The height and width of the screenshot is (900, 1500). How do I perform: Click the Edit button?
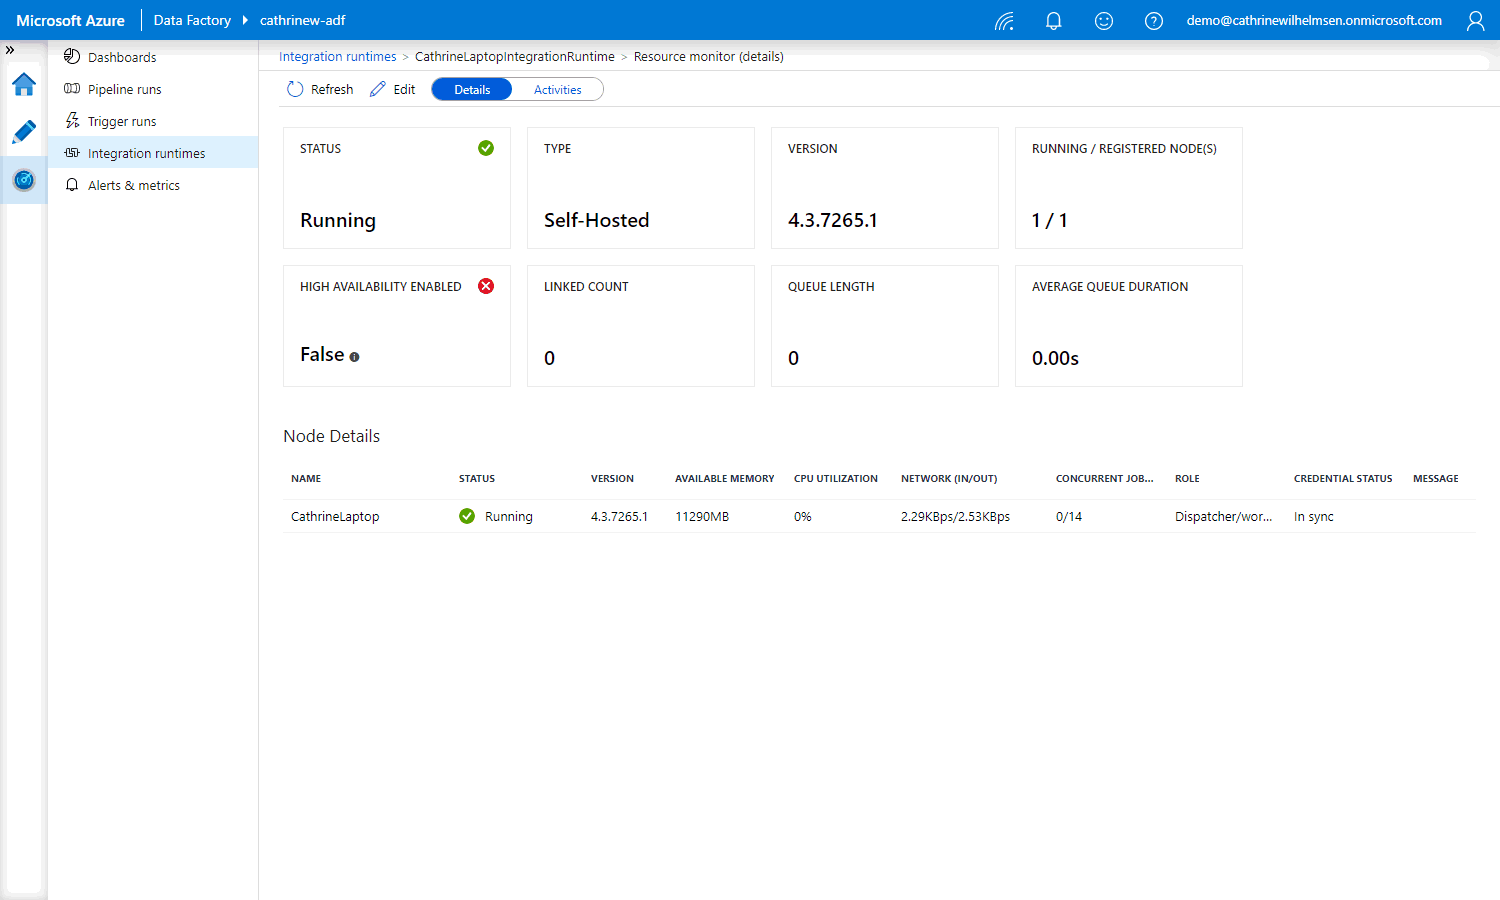tap(393, 89)
